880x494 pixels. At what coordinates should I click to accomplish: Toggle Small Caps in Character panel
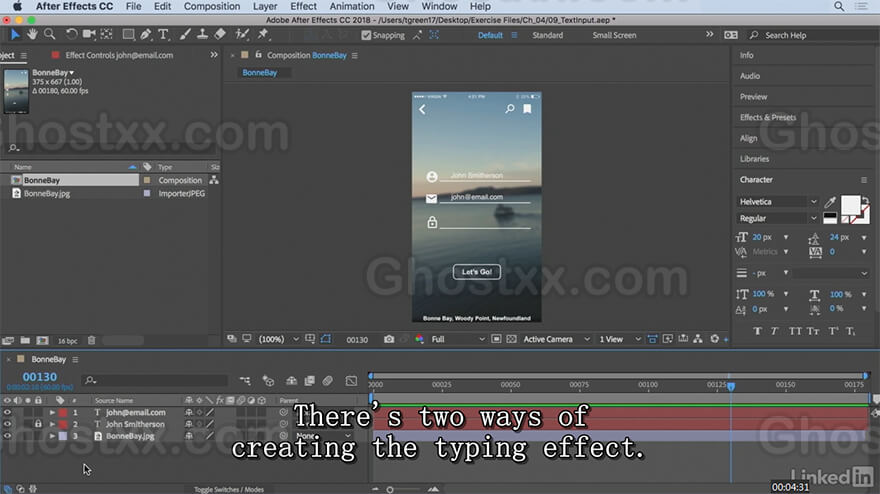coord(813,331)
